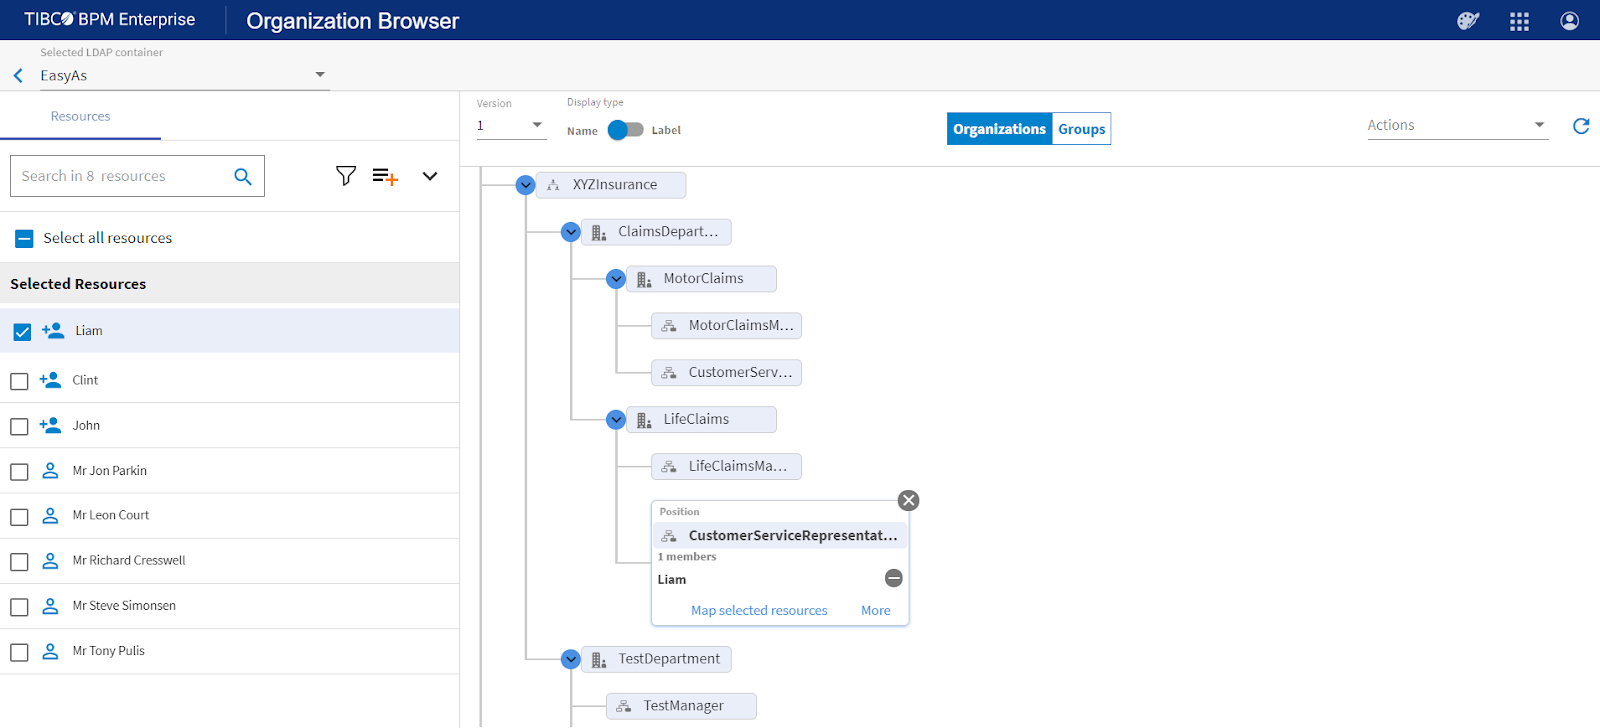Click the Search in 8 resources field

pos(120,176)
